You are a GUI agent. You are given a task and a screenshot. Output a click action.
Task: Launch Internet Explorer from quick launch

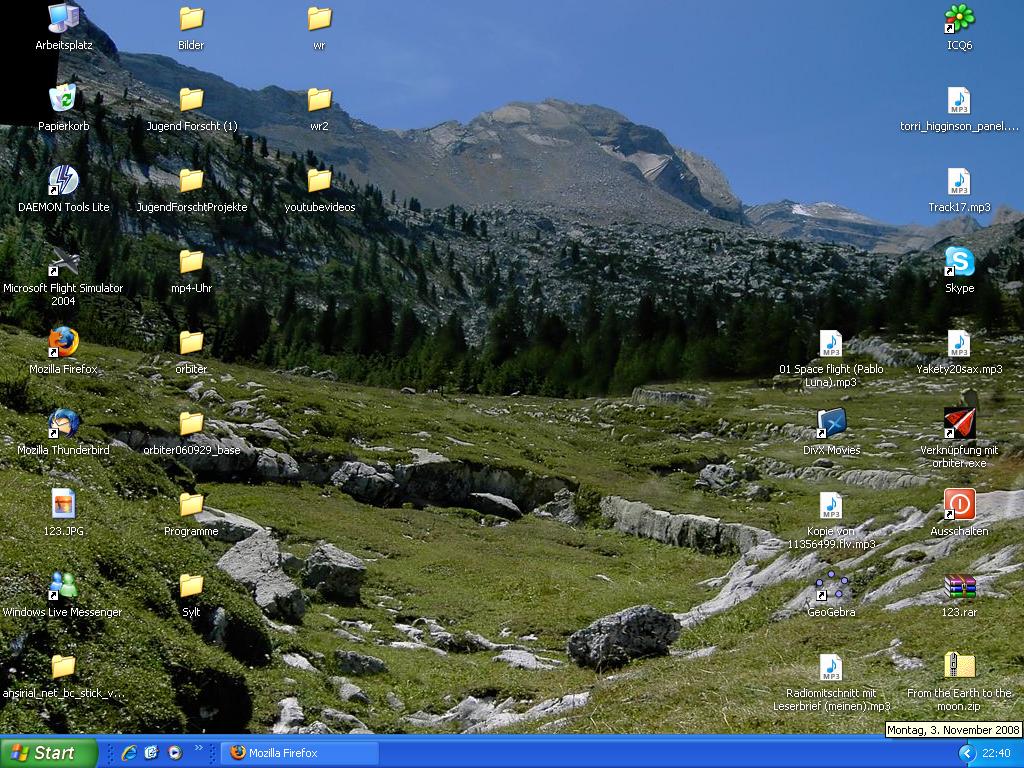(129, 753)
